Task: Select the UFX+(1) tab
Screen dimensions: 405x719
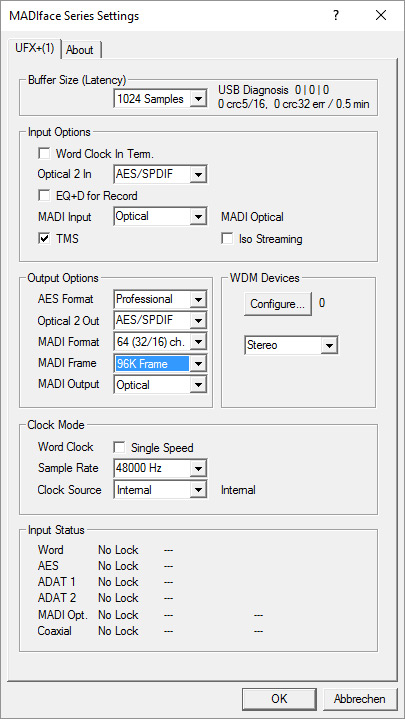Action: 36,49
